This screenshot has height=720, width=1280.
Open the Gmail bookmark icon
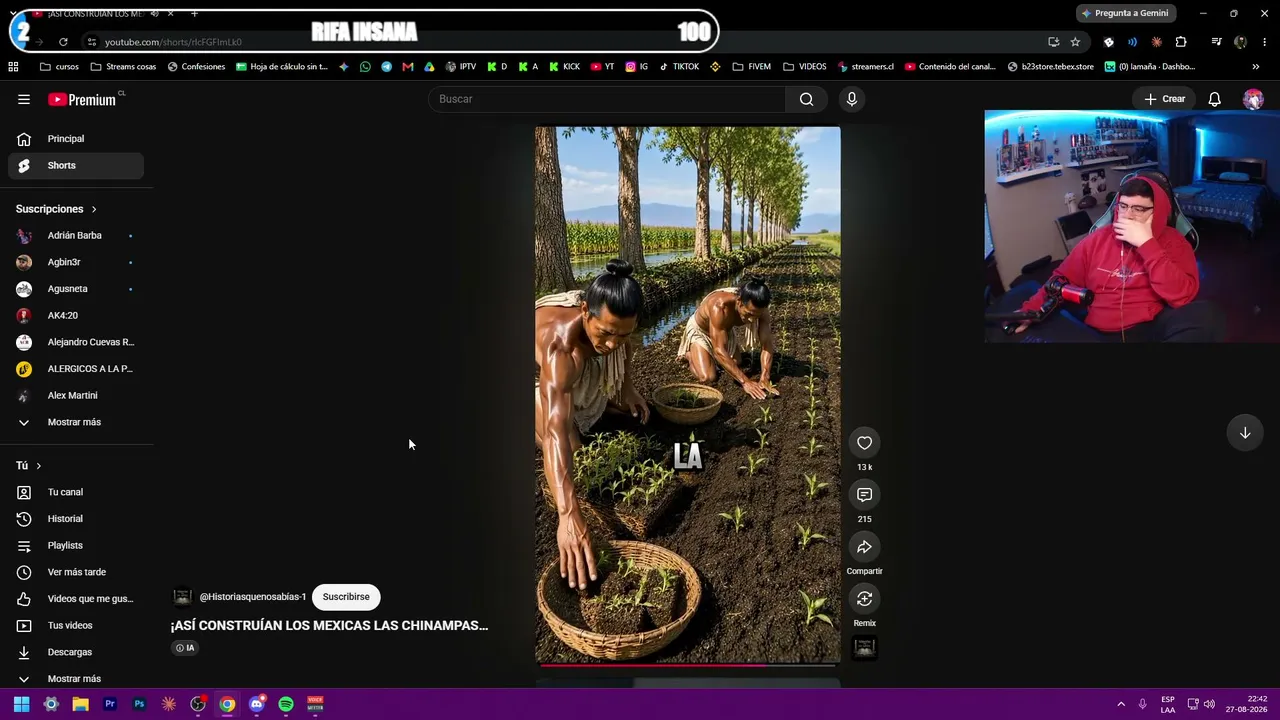(407, 67)
